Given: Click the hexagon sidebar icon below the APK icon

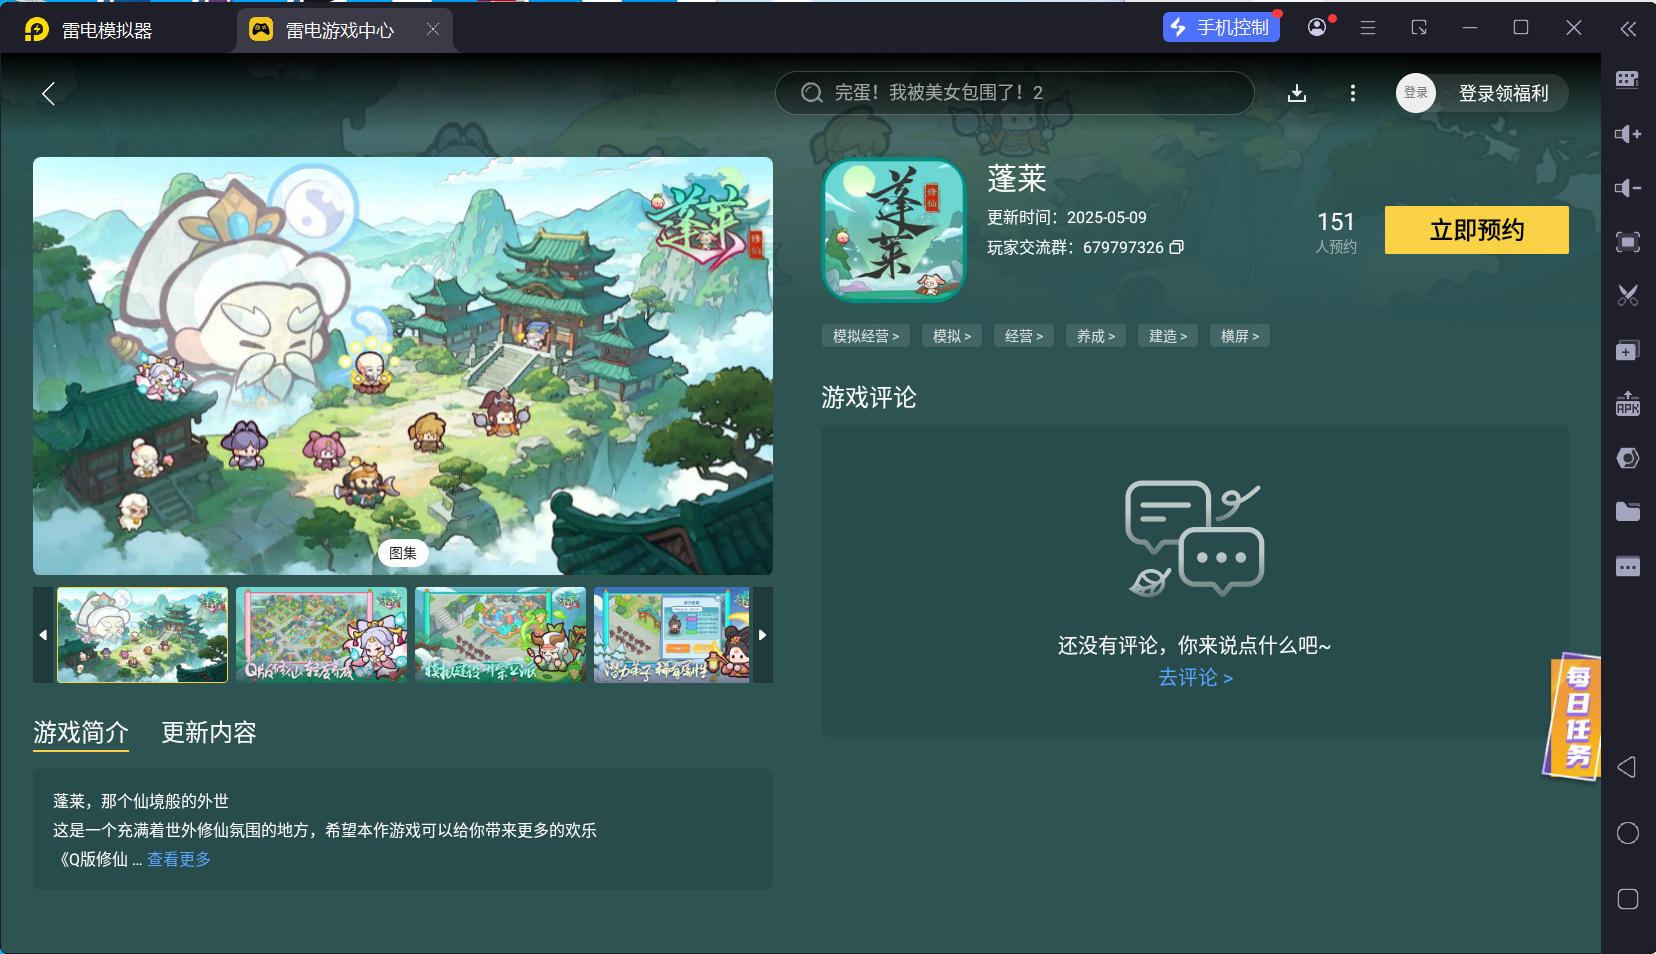Looking at the screenshot, I should [1628, 458].
